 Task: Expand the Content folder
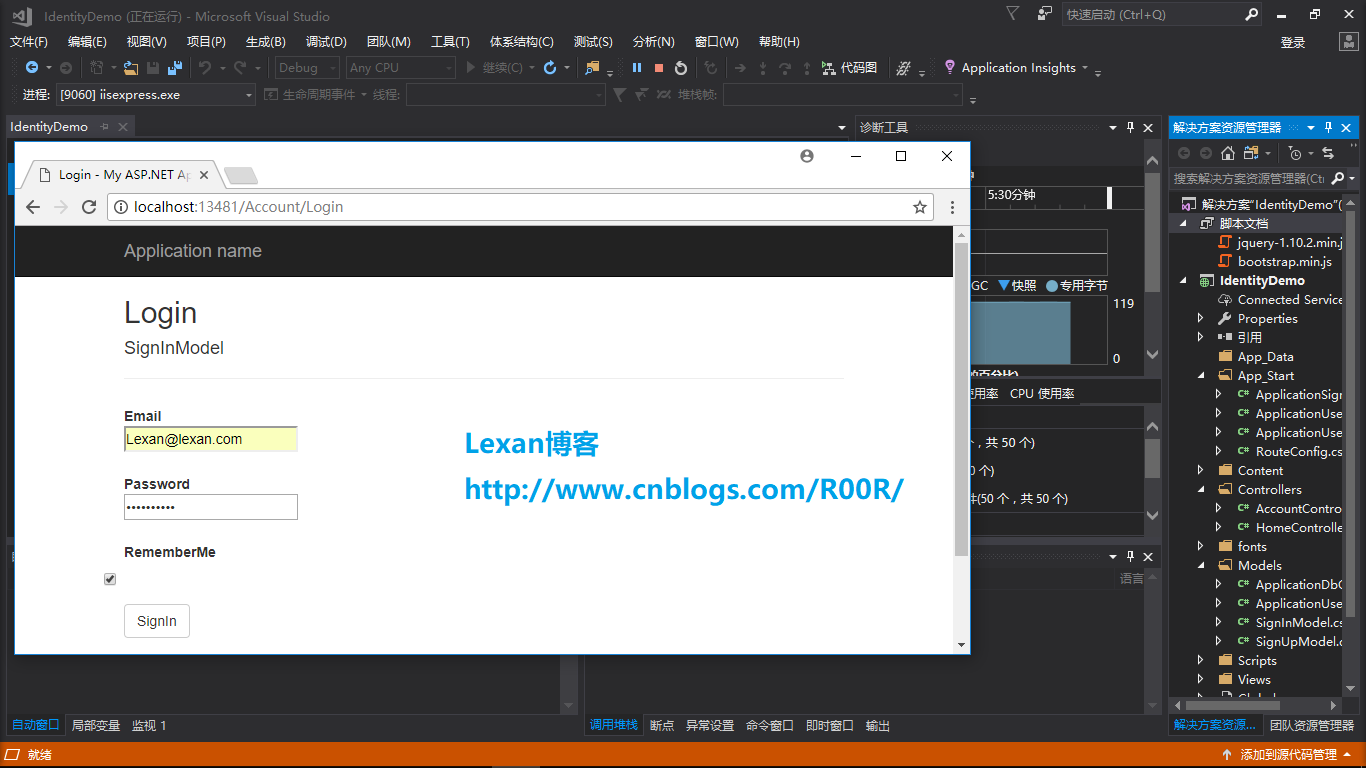click(x=1201, y=471)
